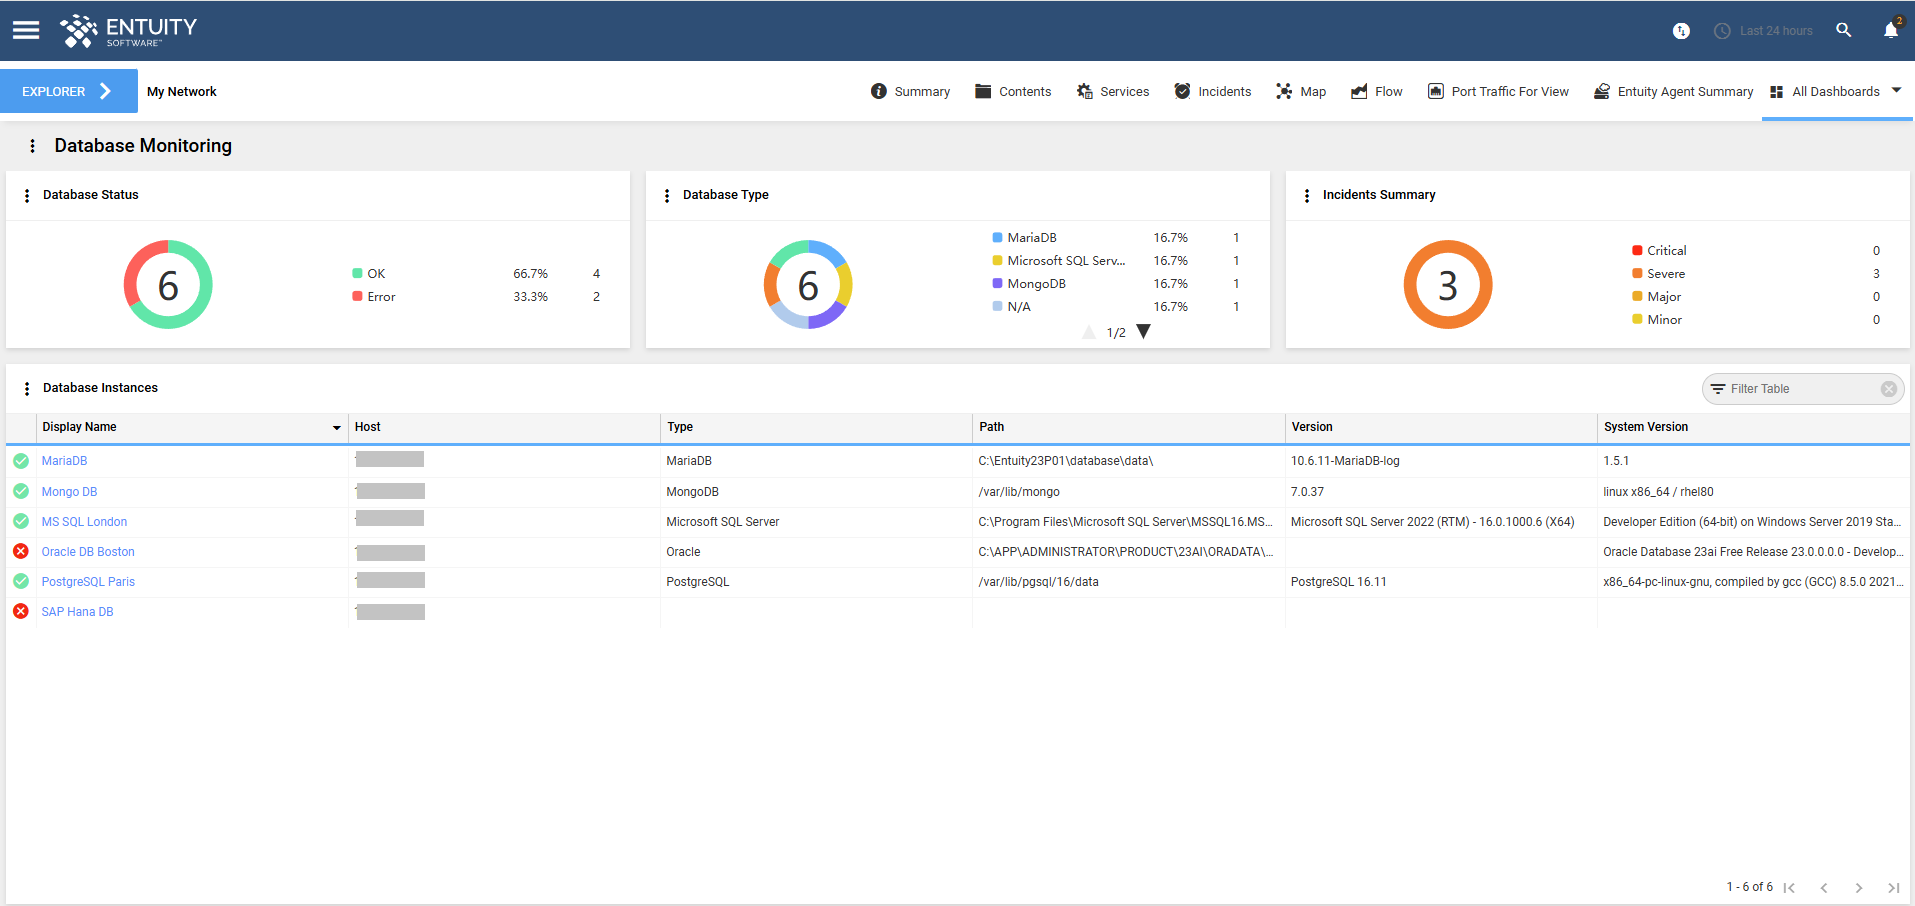Open Port Traffic For View tab
Image resolution: width=1915 pixels, height=906 pixels.
click(1498, 91)
